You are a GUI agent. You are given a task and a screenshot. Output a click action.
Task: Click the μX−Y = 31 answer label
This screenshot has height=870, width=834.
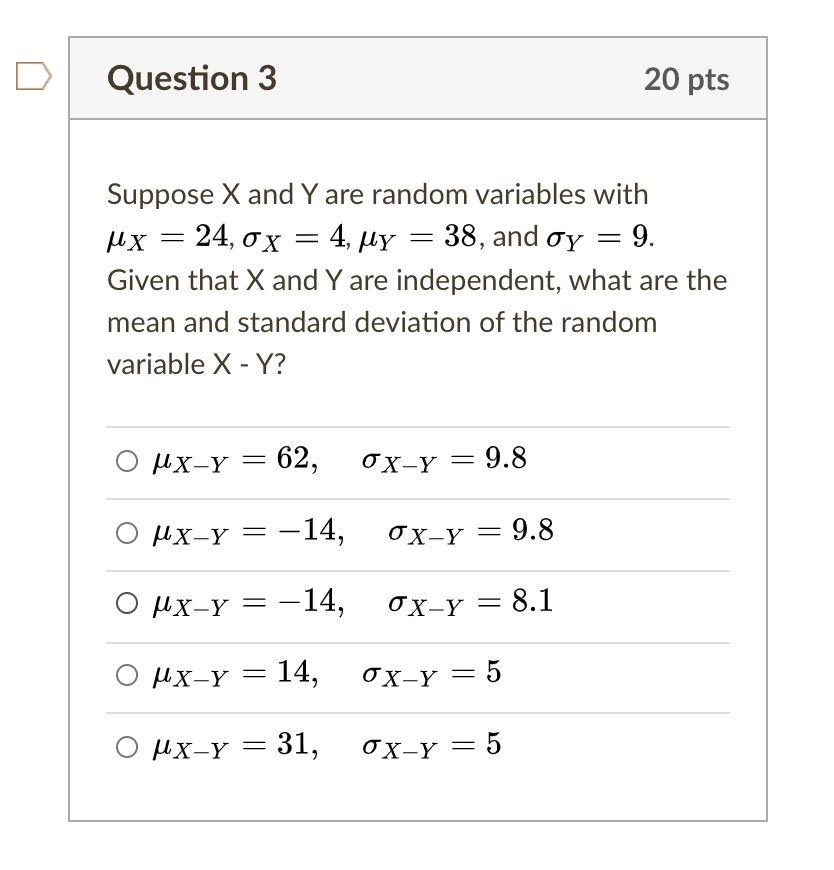pos(236,746)
